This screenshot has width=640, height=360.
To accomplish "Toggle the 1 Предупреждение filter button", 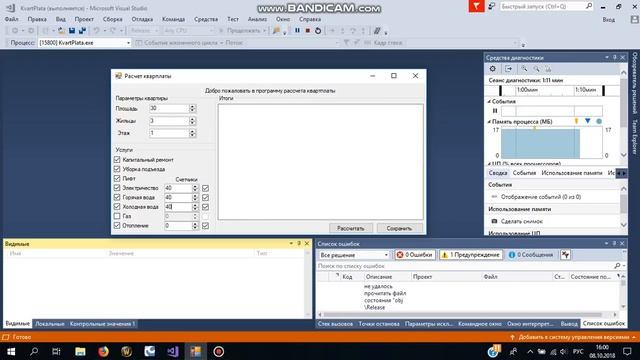I will 470,255.
